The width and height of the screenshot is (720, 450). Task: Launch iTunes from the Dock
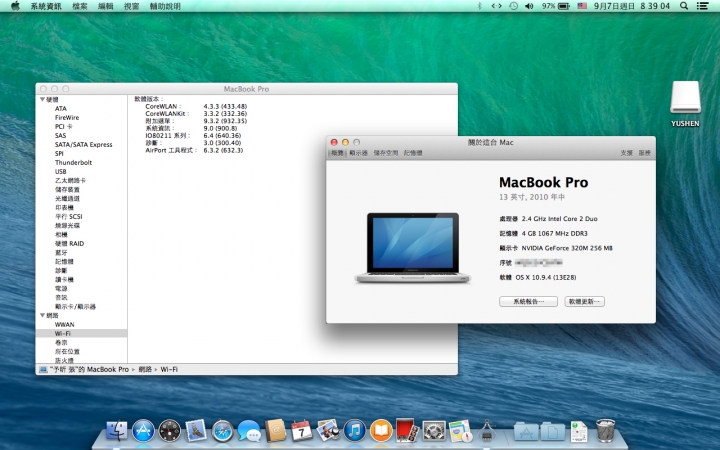pos(354,431)
